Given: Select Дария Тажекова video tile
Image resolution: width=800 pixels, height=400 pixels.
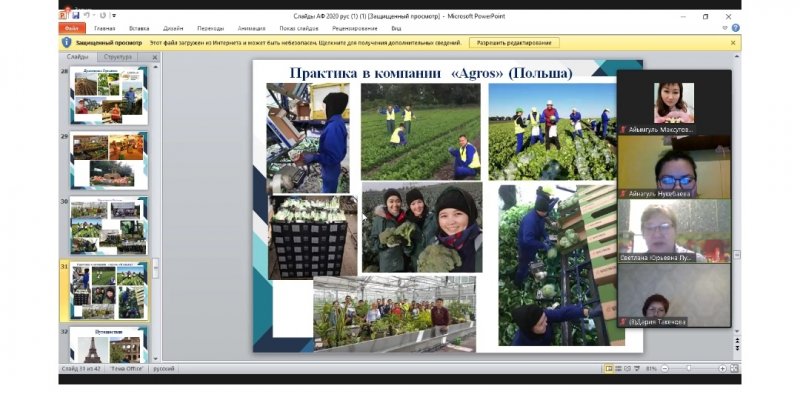Looking at the screenshot, I should 674,295.
